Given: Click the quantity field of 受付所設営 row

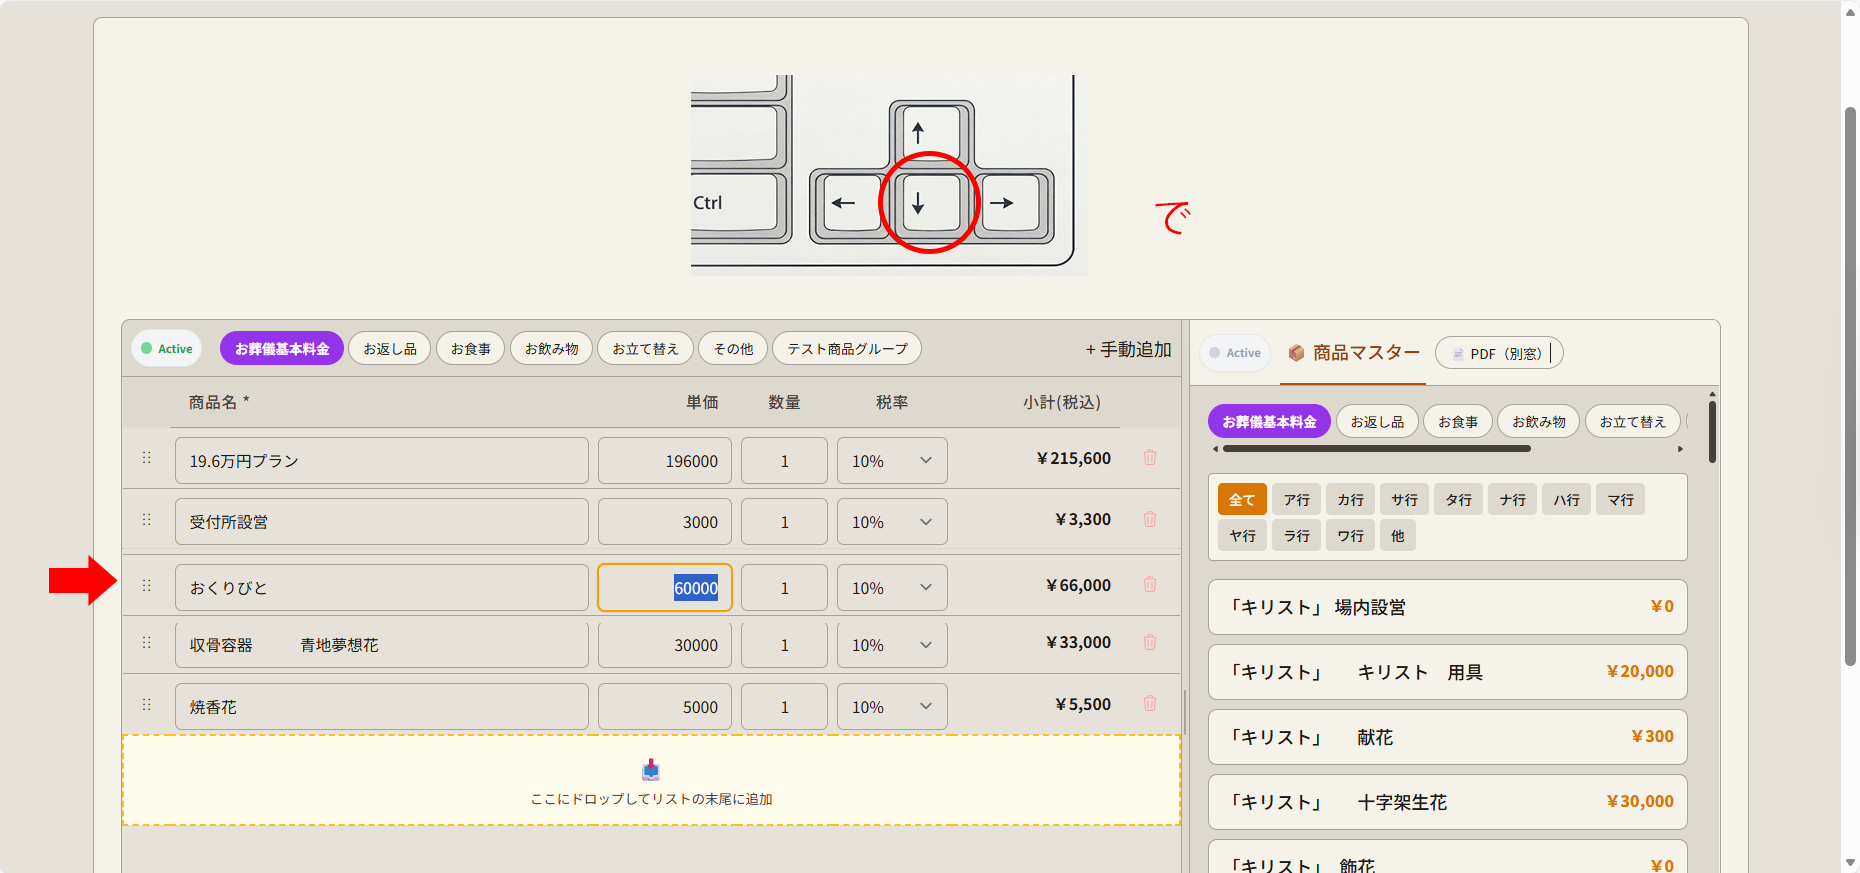Looking at the screenshot, I should [x=784, y=522].
